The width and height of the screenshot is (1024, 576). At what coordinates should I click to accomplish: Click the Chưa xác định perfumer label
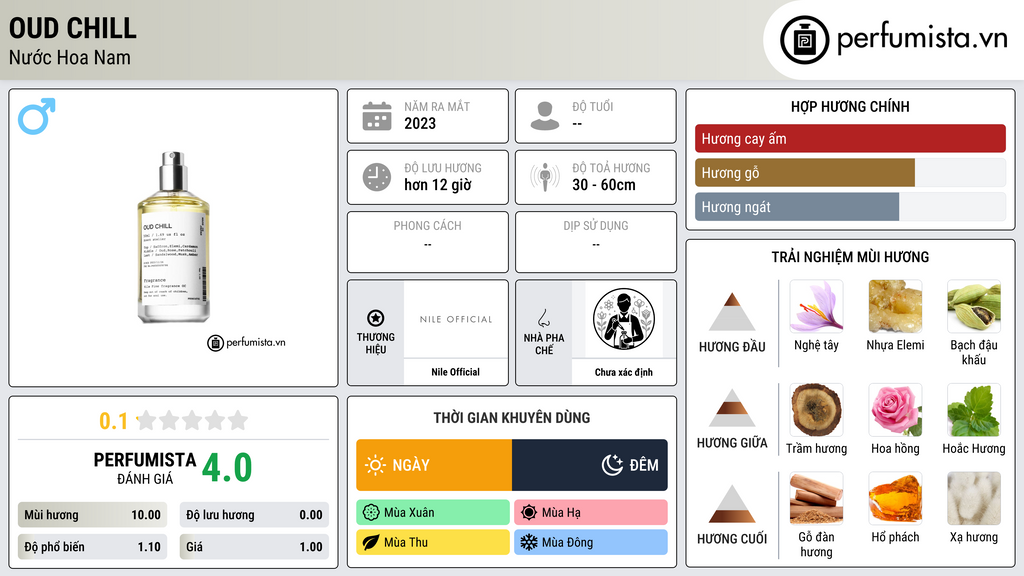[x=624, y=372]
